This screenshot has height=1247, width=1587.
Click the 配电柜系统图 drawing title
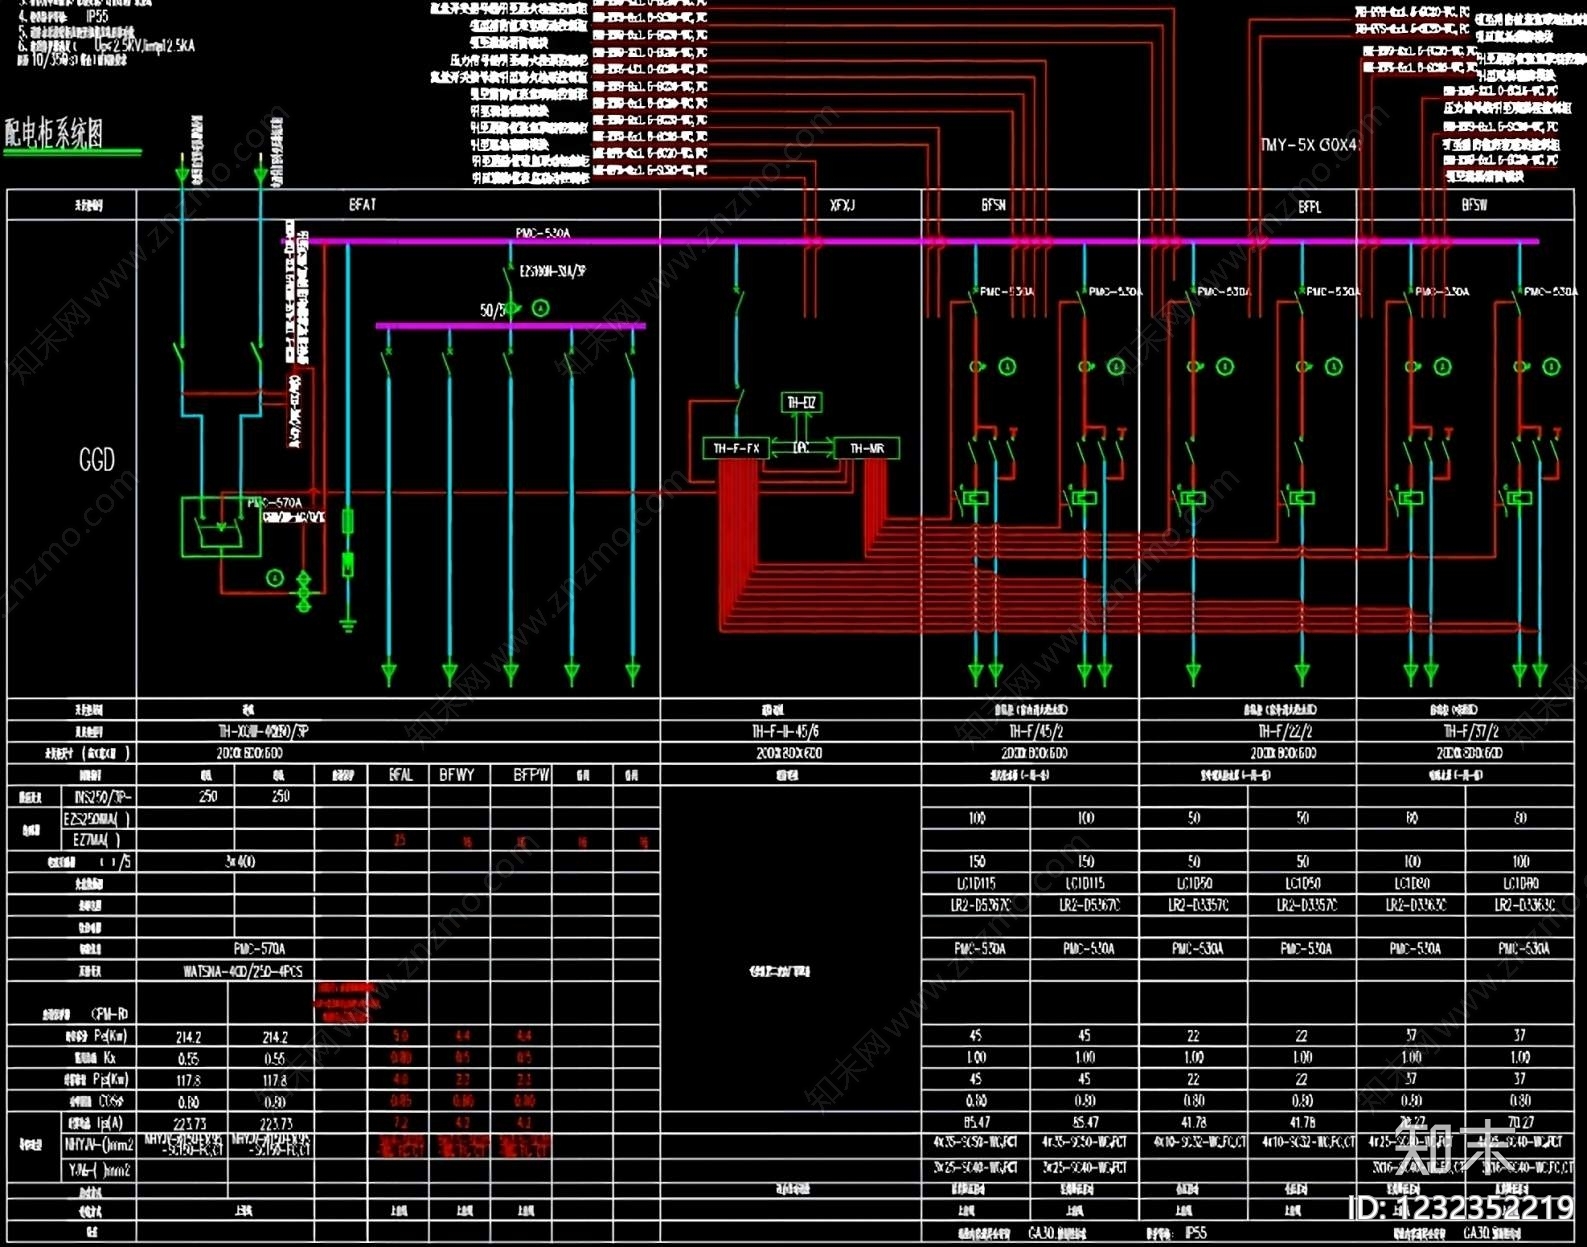click(54, 133)
